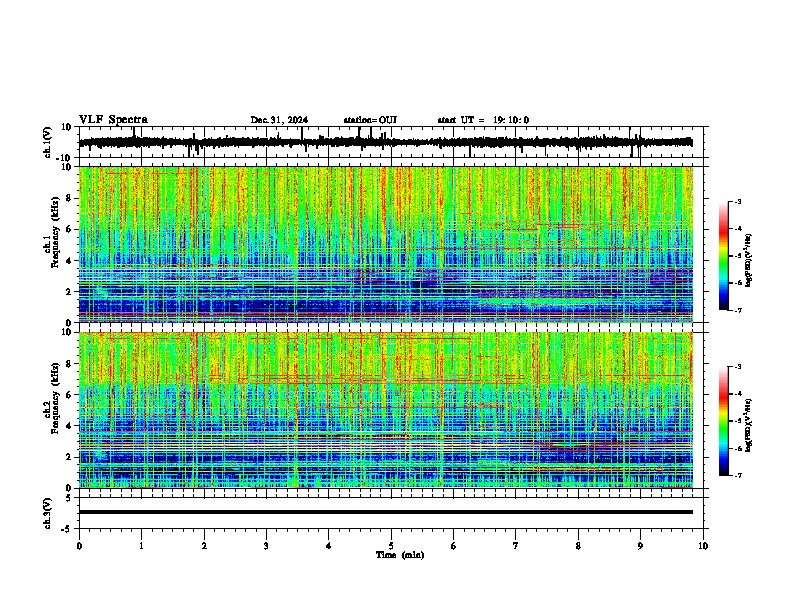Click time axis tick label "5"
Screen dimensions: 792x612
(x=391, y=546)
